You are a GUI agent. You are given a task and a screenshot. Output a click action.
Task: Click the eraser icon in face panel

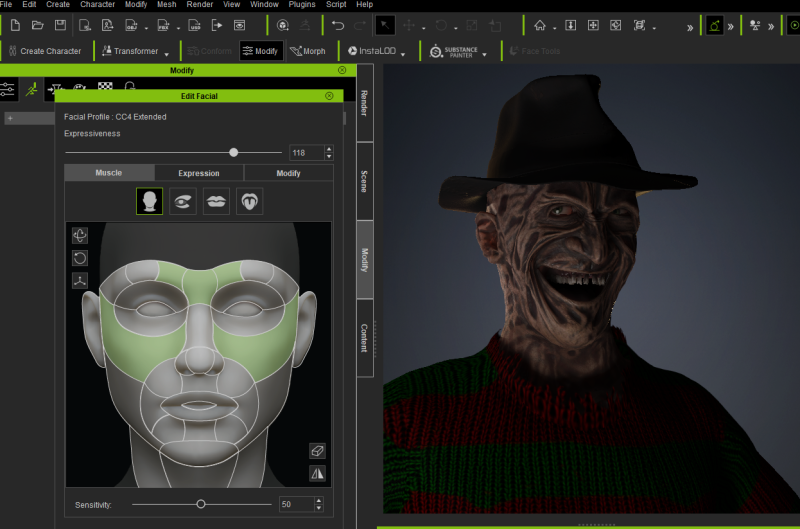(317, 450)
